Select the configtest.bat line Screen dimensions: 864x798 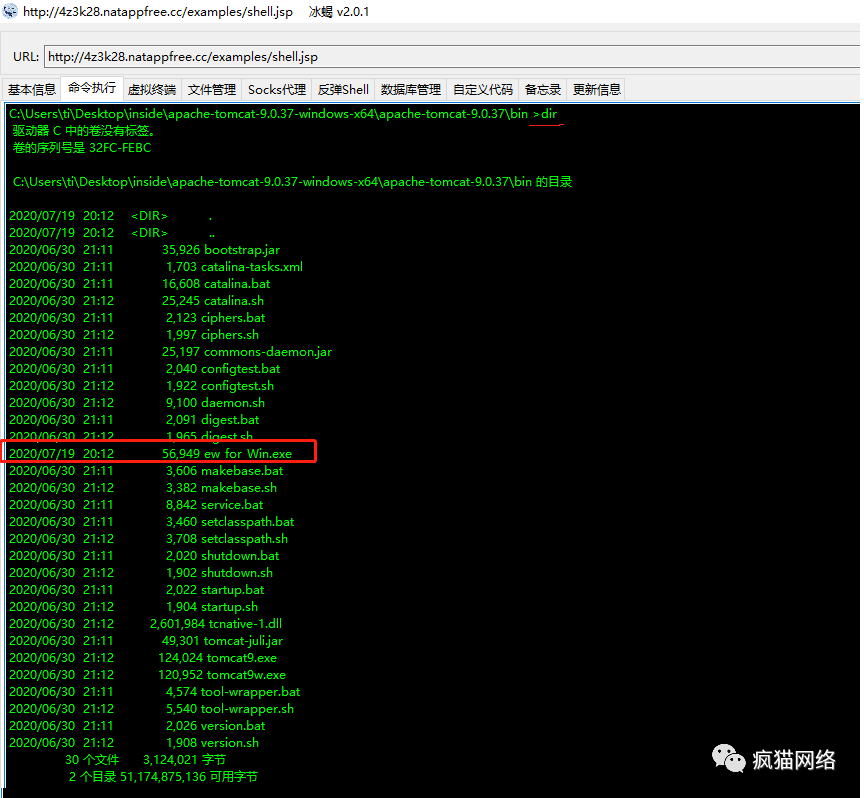point(144,369)
